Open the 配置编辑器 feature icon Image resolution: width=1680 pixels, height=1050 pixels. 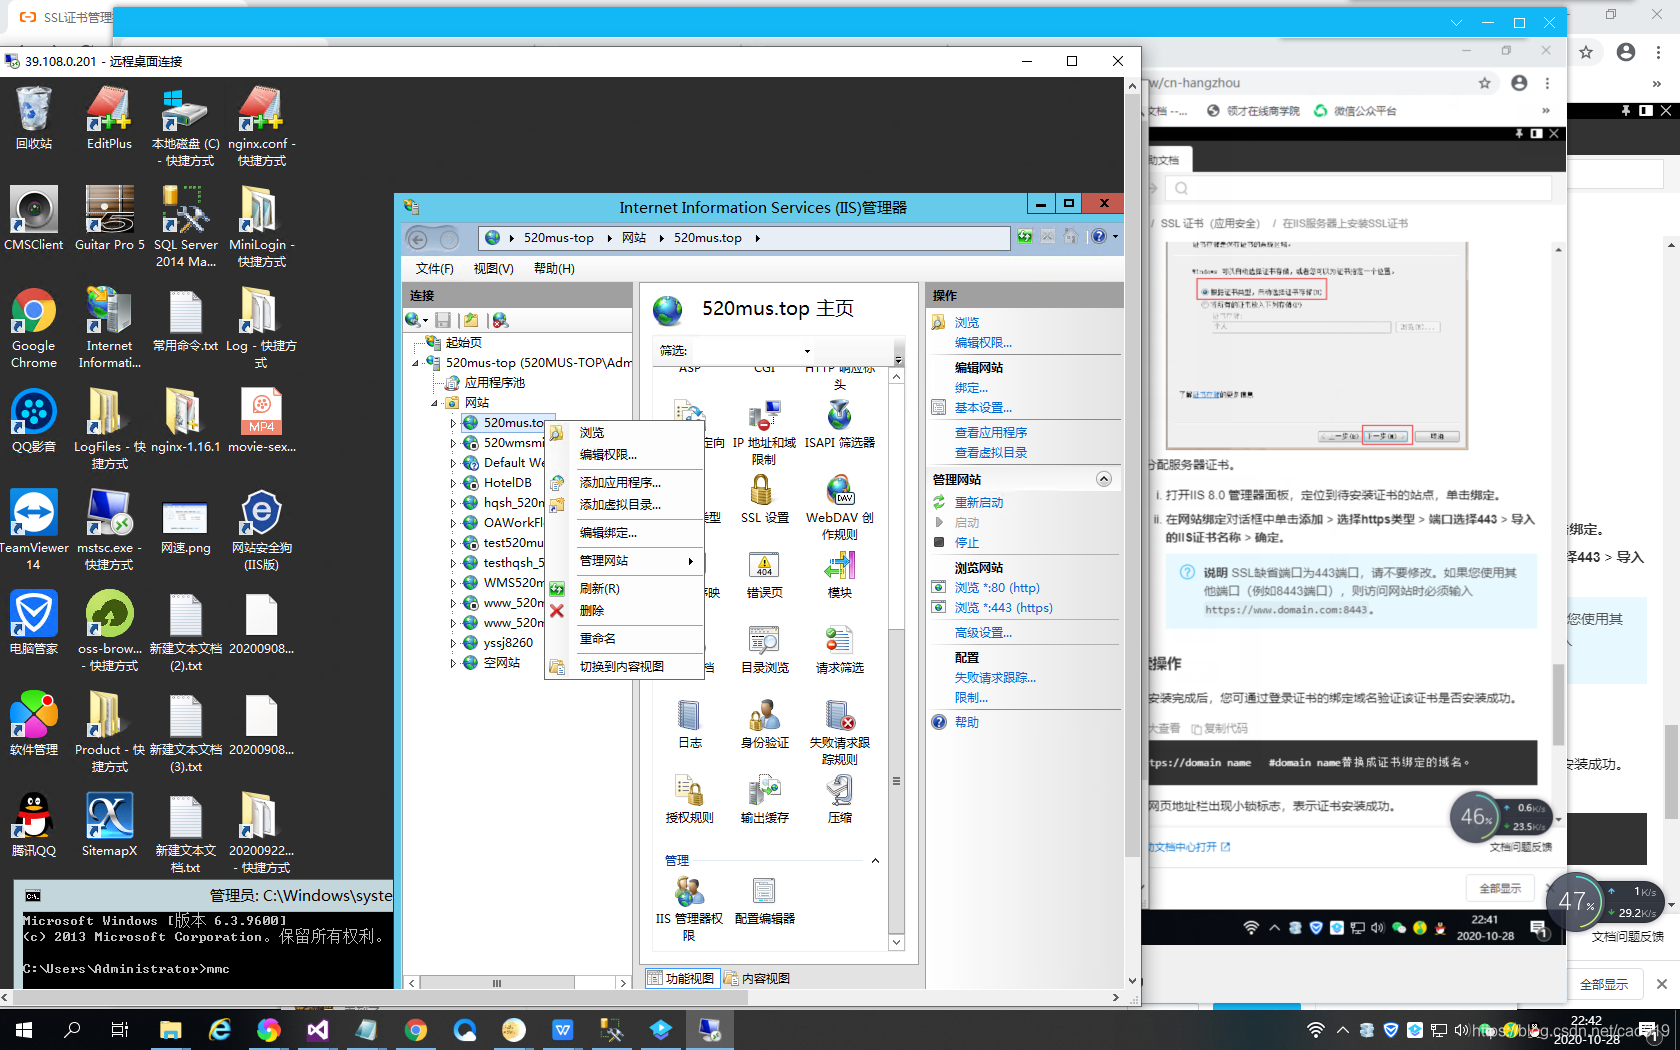764,900
